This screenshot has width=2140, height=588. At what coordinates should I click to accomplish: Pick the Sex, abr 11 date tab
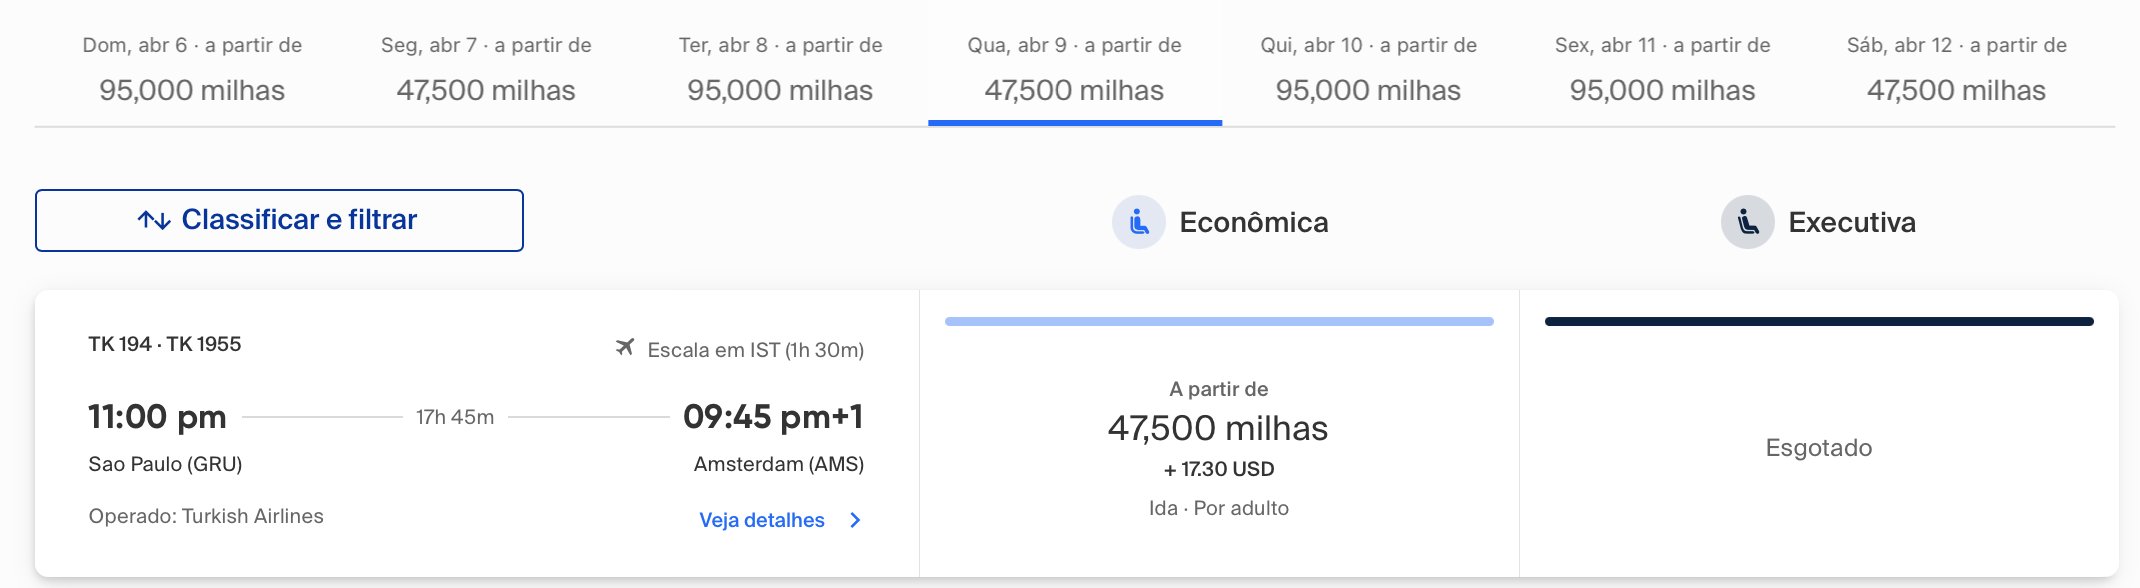tap(1663, 70)
